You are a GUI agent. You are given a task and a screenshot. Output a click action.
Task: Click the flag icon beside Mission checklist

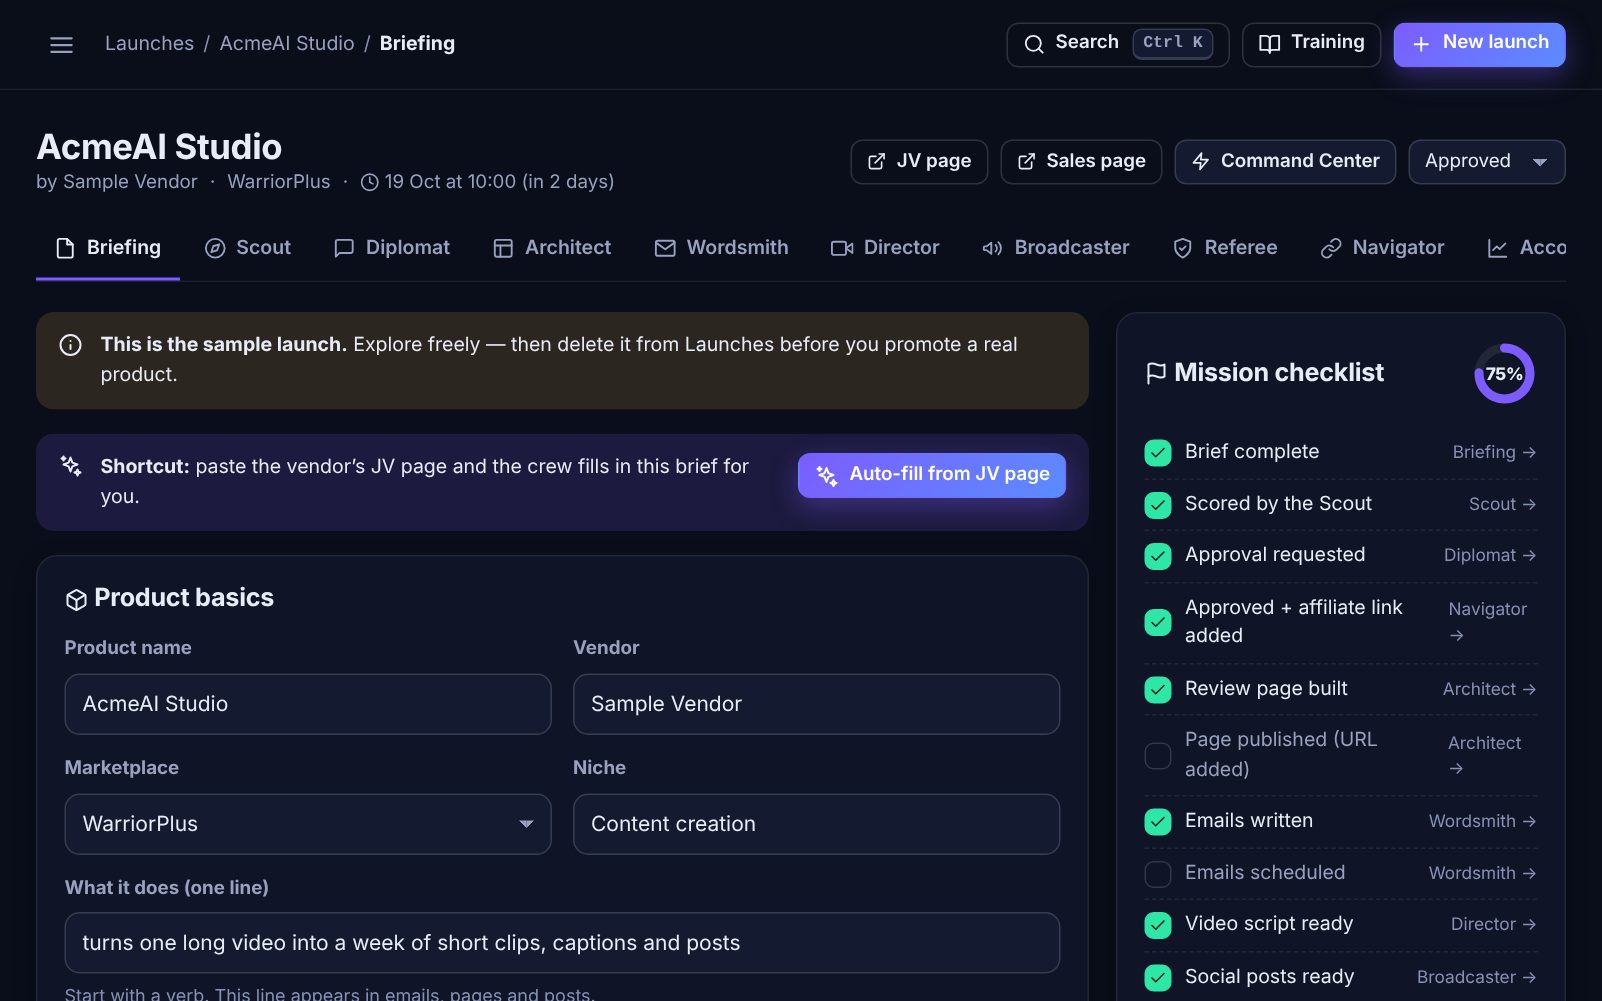pos(1156,373)
